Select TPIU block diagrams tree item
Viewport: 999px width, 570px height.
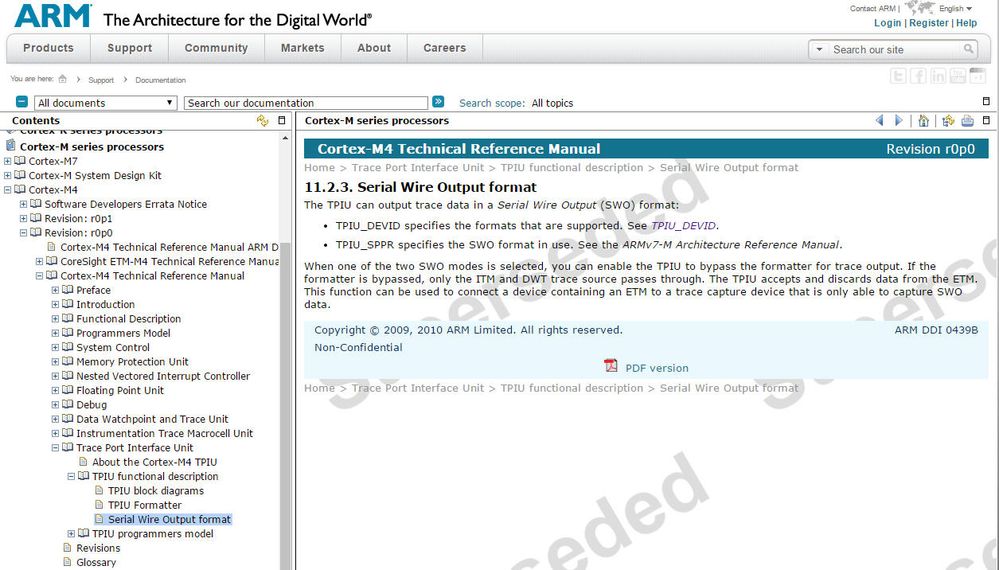tap(156, 491)
